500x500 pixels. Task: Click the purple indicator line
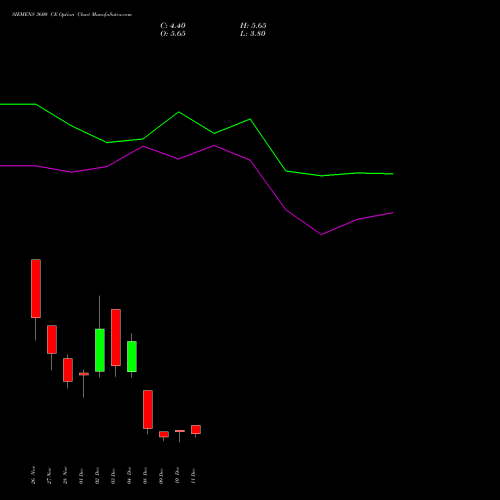click(214, 146)
